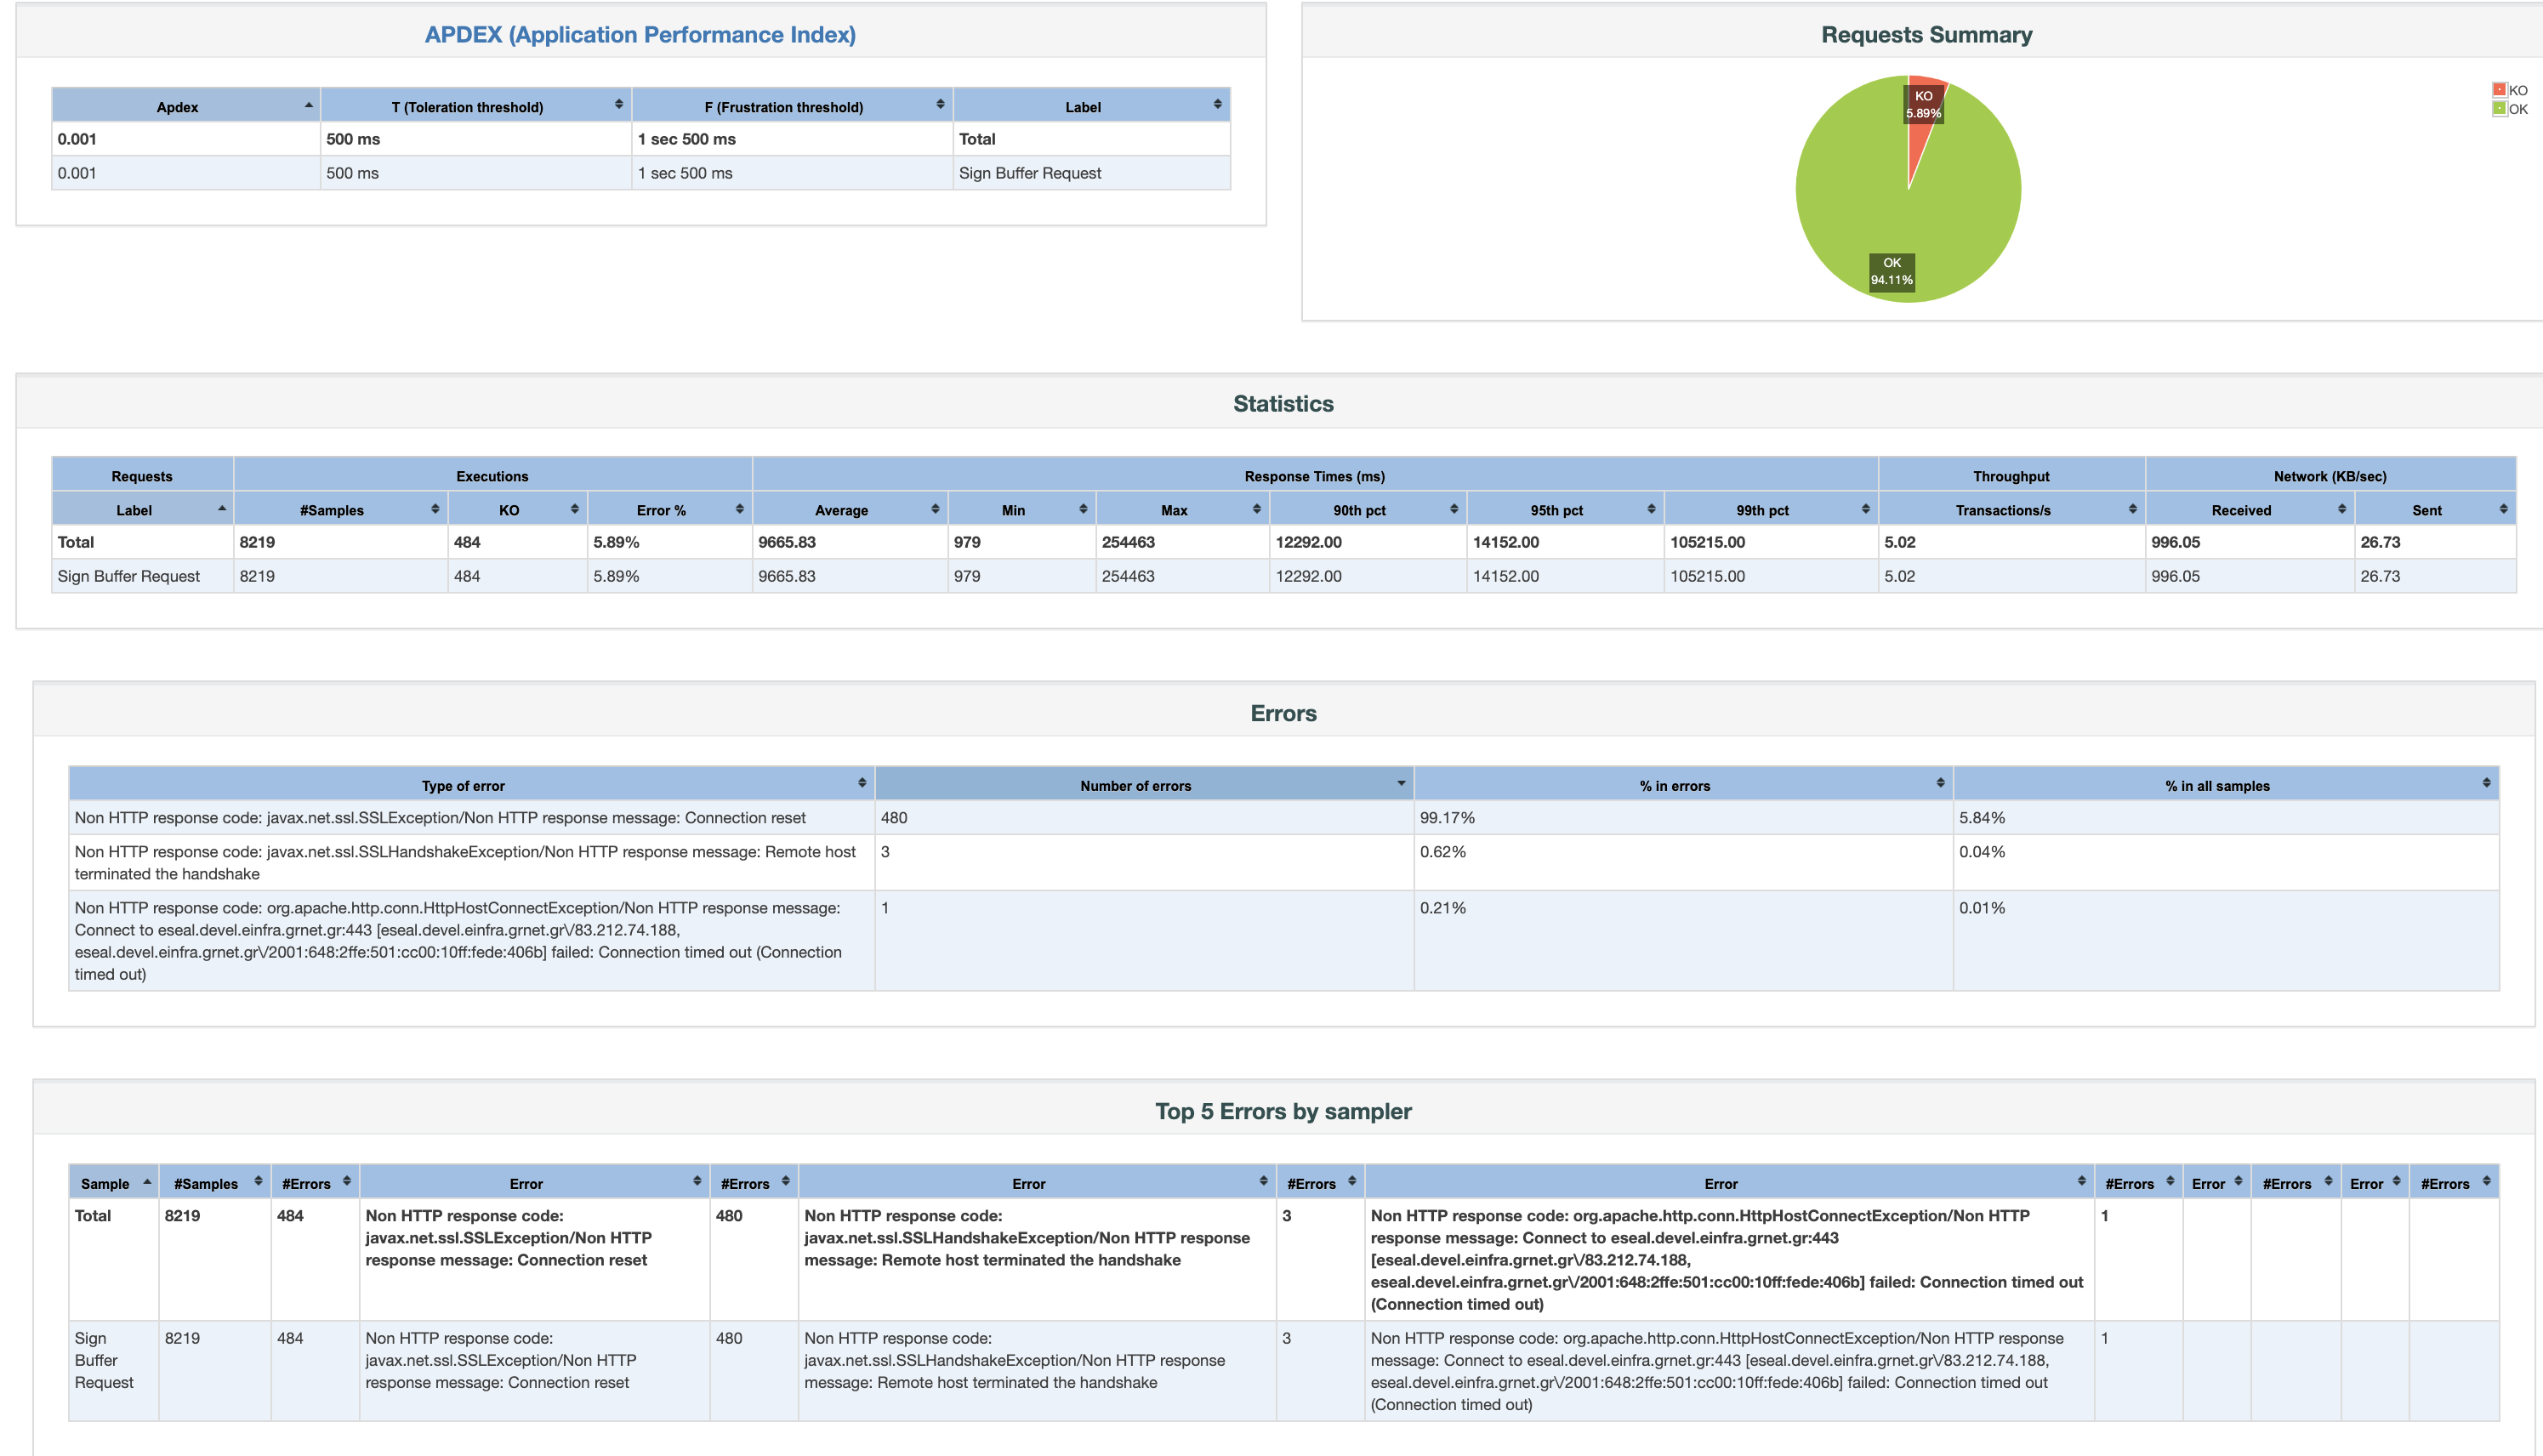The width and height of the screenshot is (2543, 1456).
Task: Sort Statistics by Max column arrow
Action: 1256,509
